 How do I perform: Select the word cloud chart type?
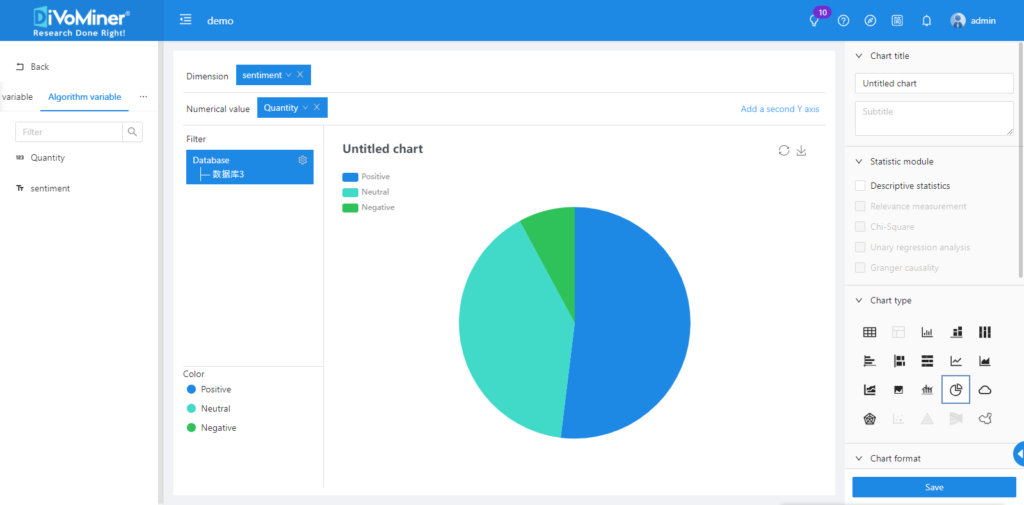985,390
